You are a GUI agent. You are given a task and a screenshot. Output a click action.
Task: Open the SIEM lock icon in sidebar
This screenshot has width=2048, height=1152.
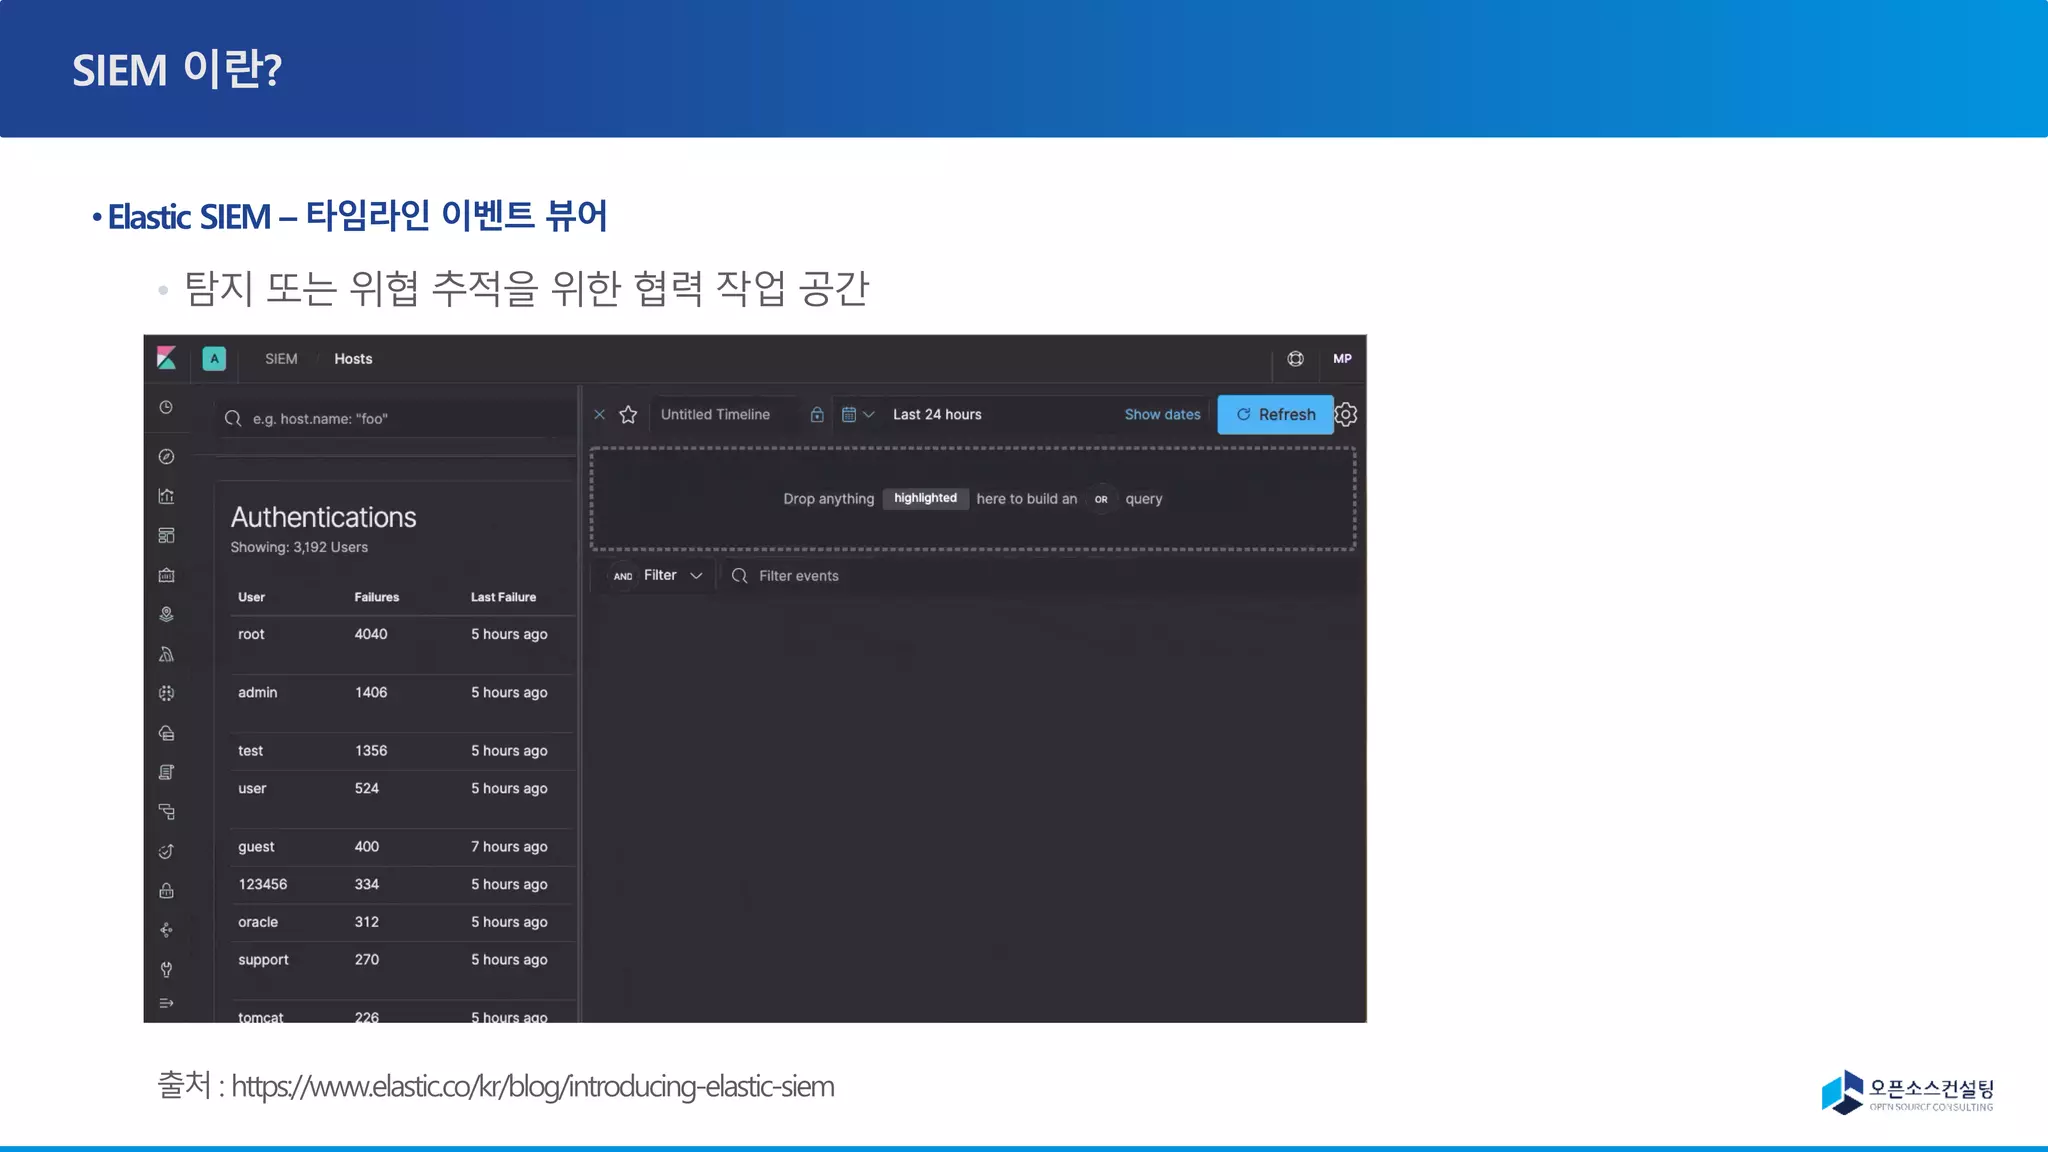[167, 891]
